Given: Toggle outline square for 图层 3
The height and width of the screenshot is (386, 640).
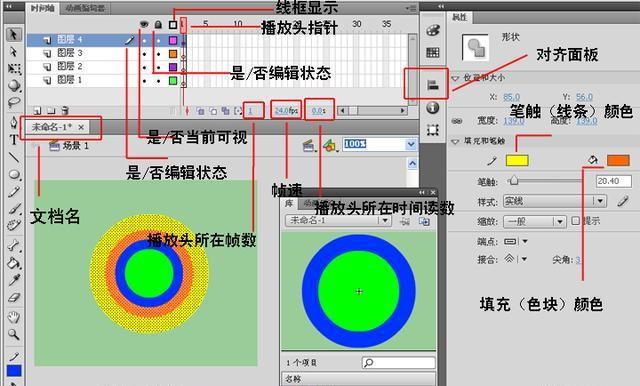Looking at the screenshot, I should pos(173,53).
